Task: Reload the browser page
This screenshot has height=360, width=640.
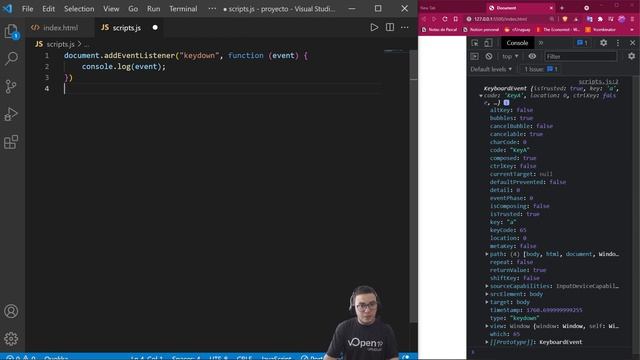Action: 444,19
